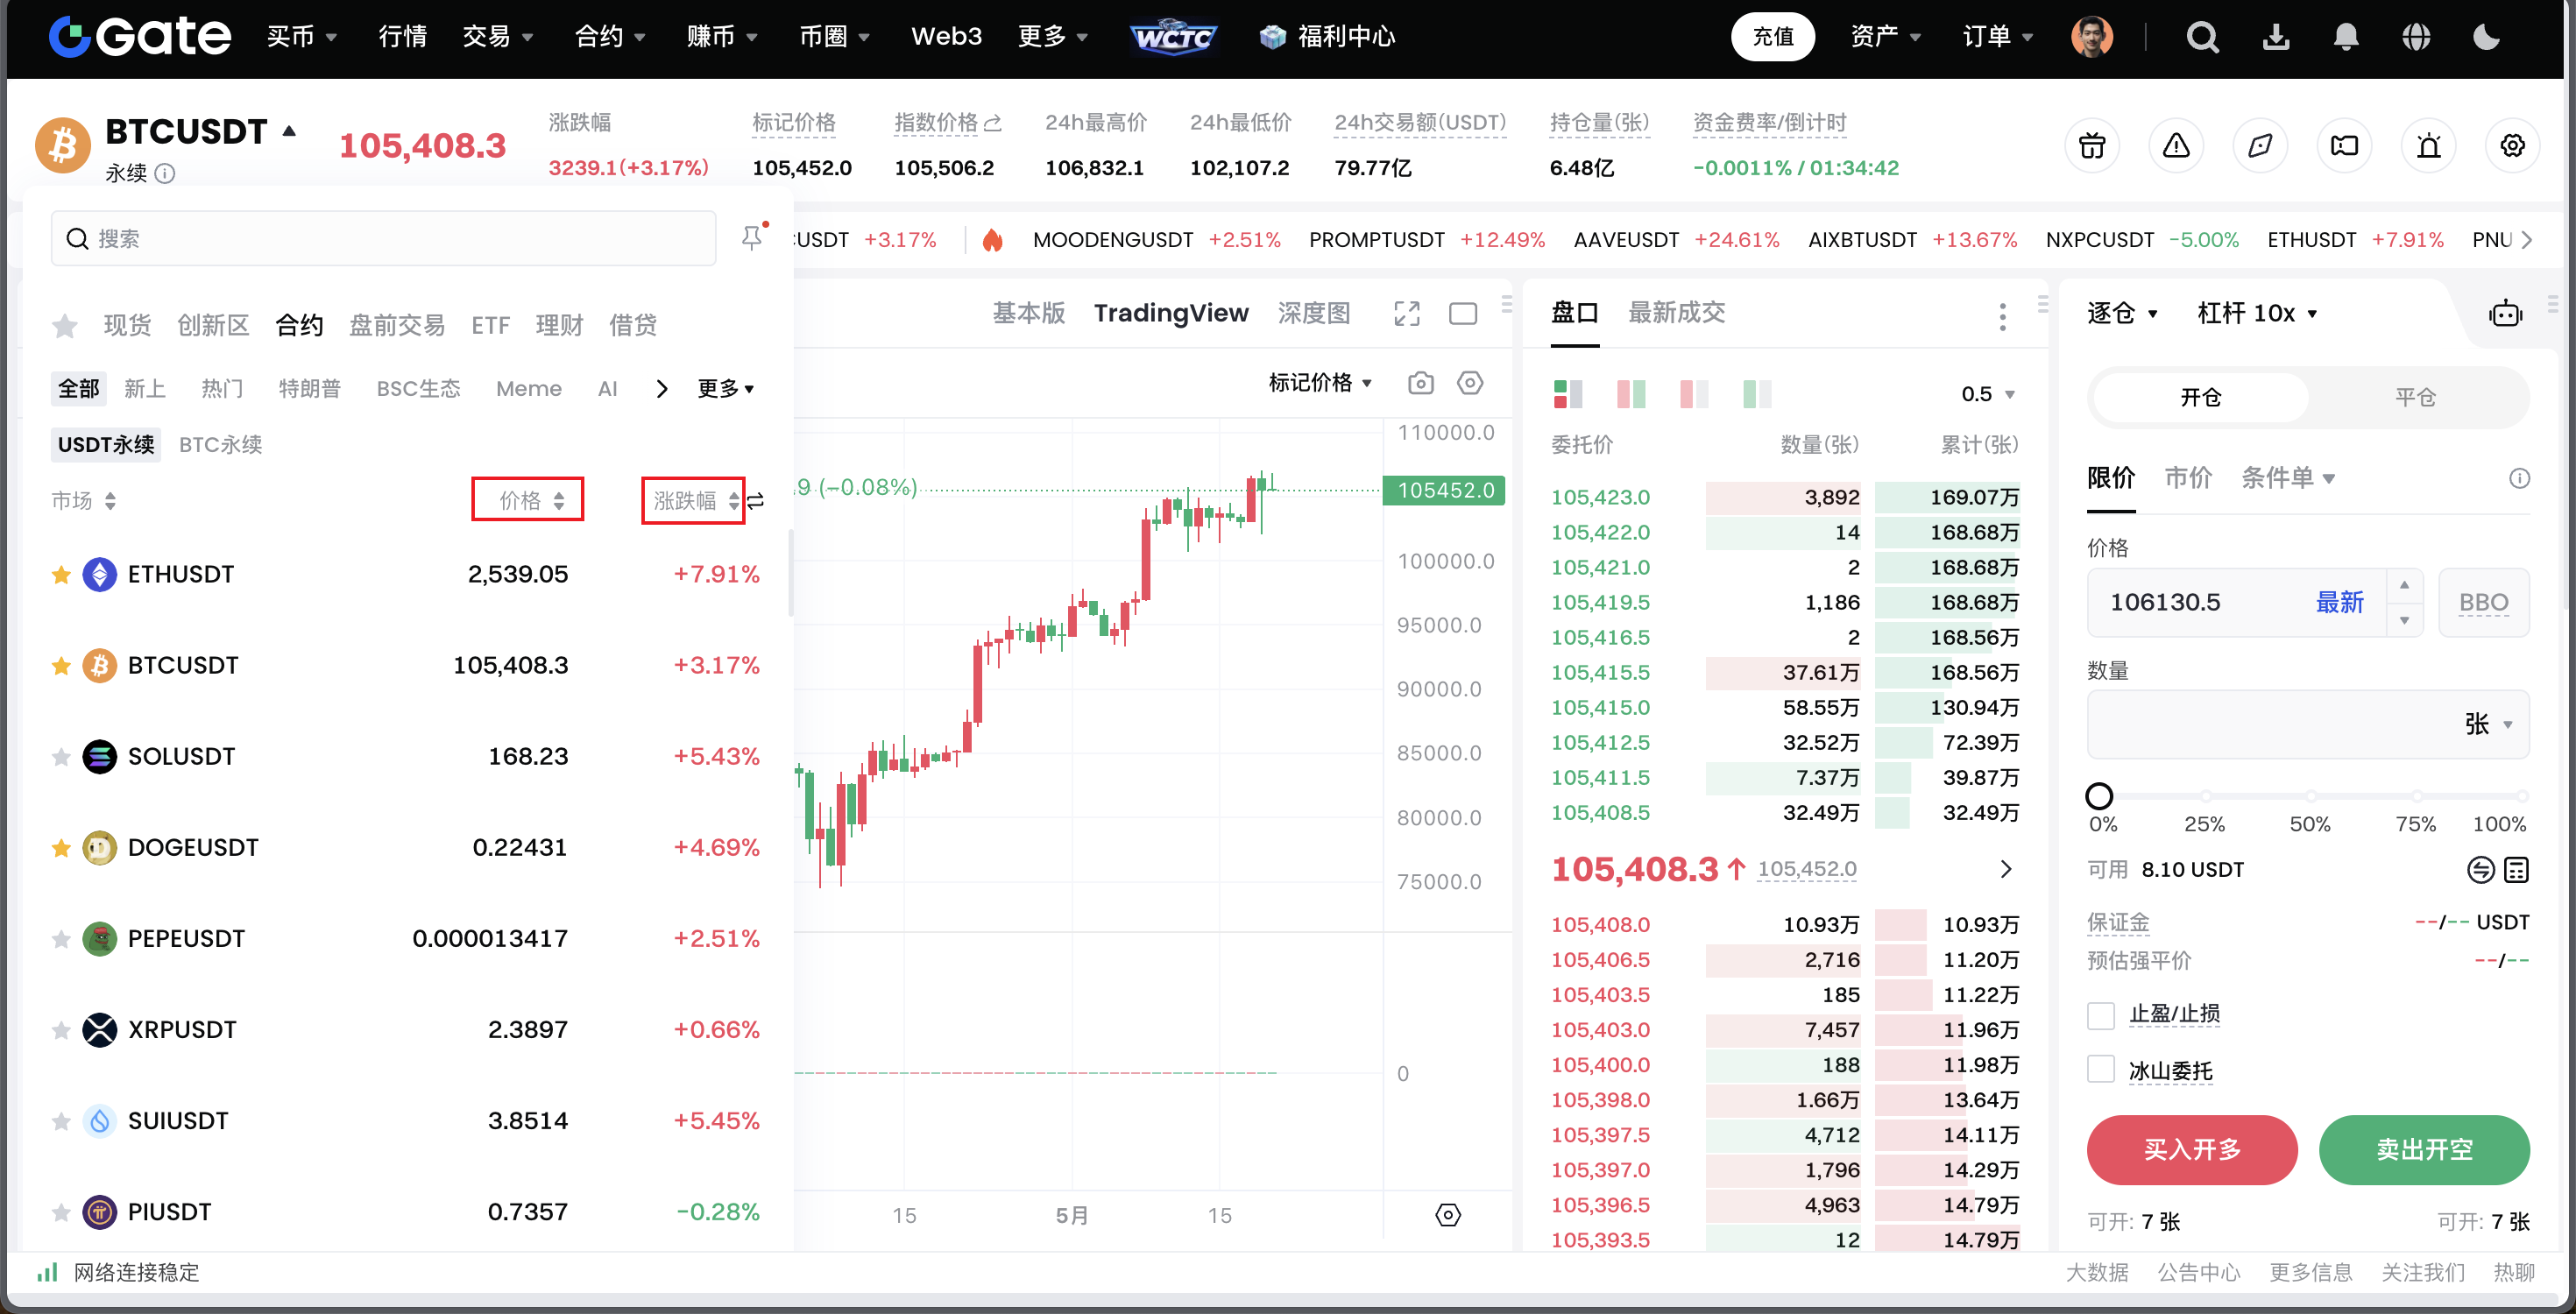Toggle dark mode moon icon
The image size is (2576, 1314).
coord(2486,37)
